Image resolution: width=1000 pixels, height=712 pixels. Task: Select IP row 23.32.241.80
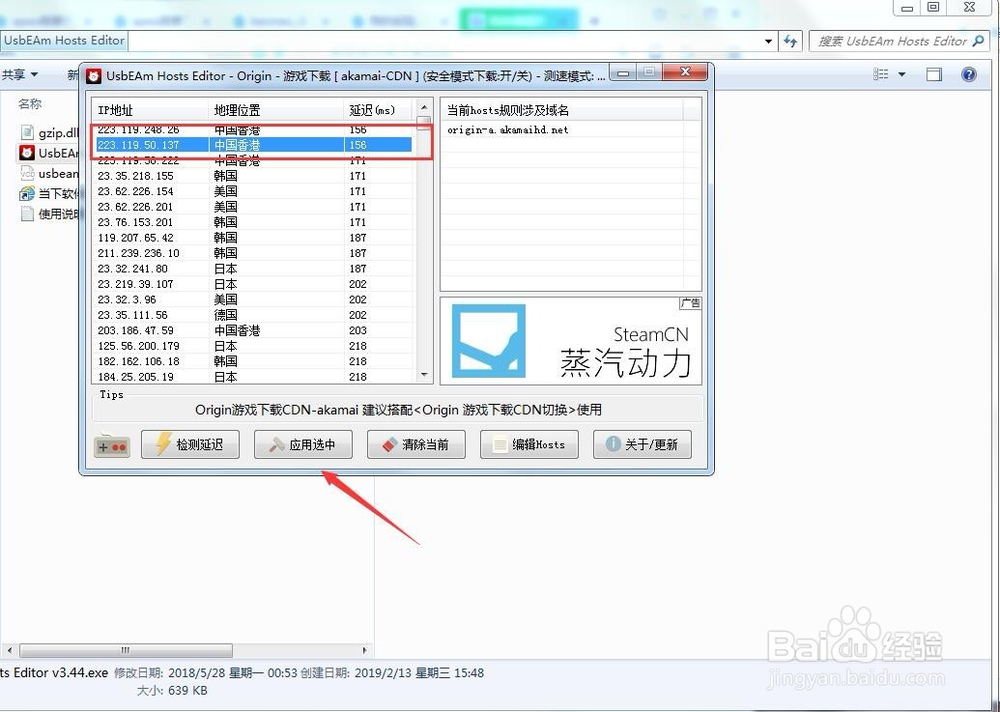(x=254, y=269)
